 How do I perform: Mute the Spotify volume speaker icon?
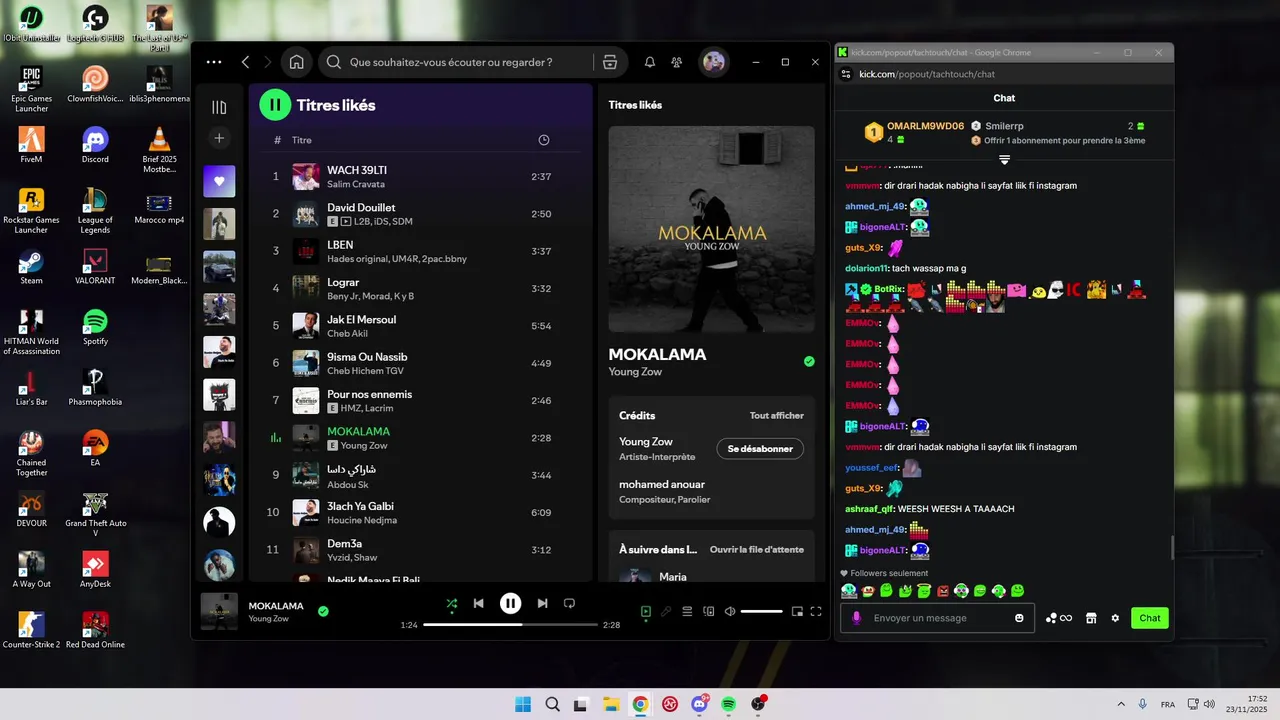click(x=730, y=611)
